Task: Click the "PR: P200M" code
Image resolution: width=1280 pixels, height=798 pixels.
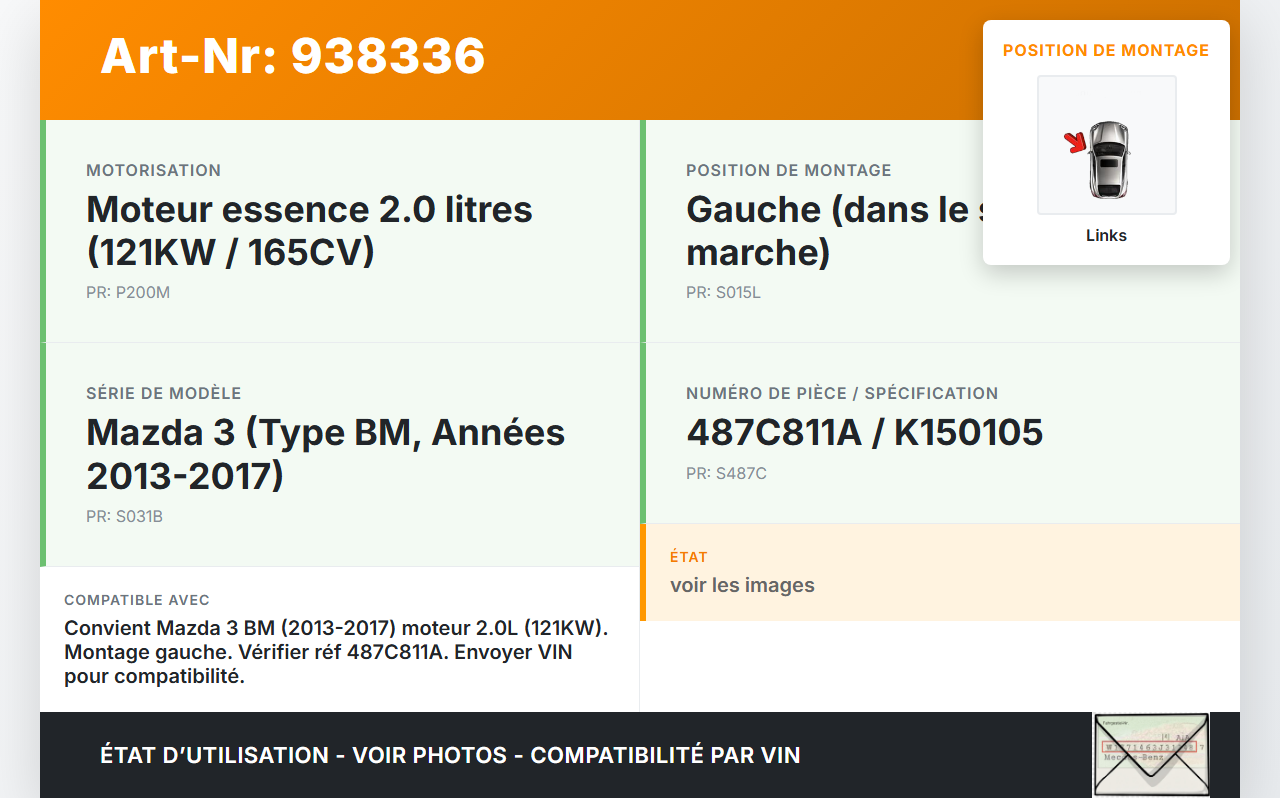Action: tap(128, 293)
